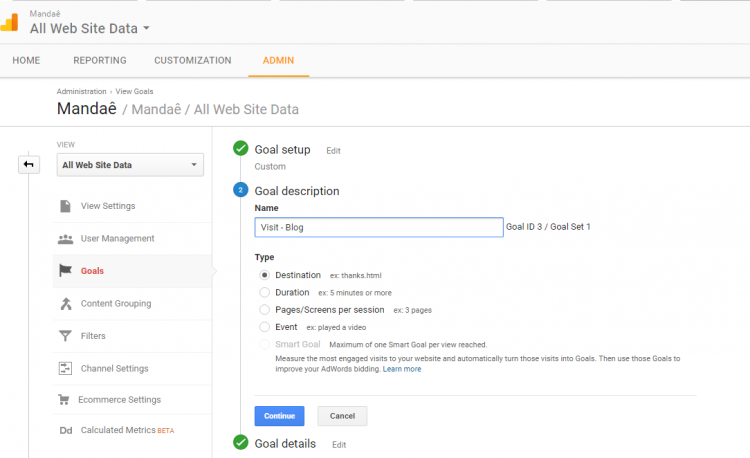This screenshot has width=750, height=458.
Task: Click Edit next to Goal details
Action: (339, 445)
